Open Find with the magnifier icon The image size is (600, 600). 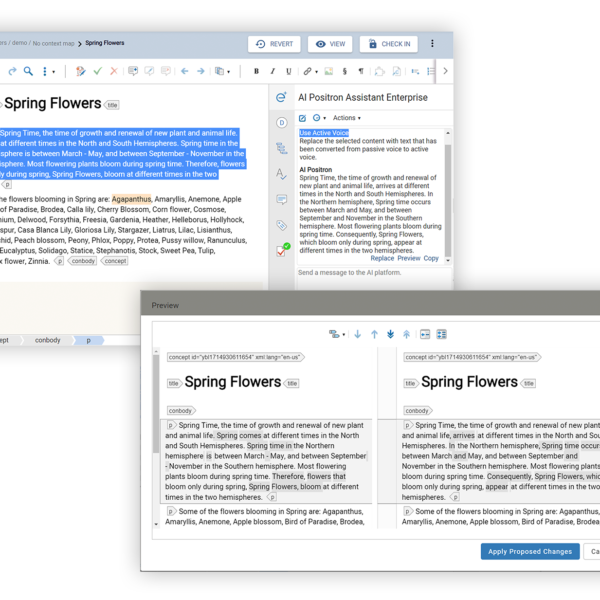pyautogui.click(x=28, y=71)
